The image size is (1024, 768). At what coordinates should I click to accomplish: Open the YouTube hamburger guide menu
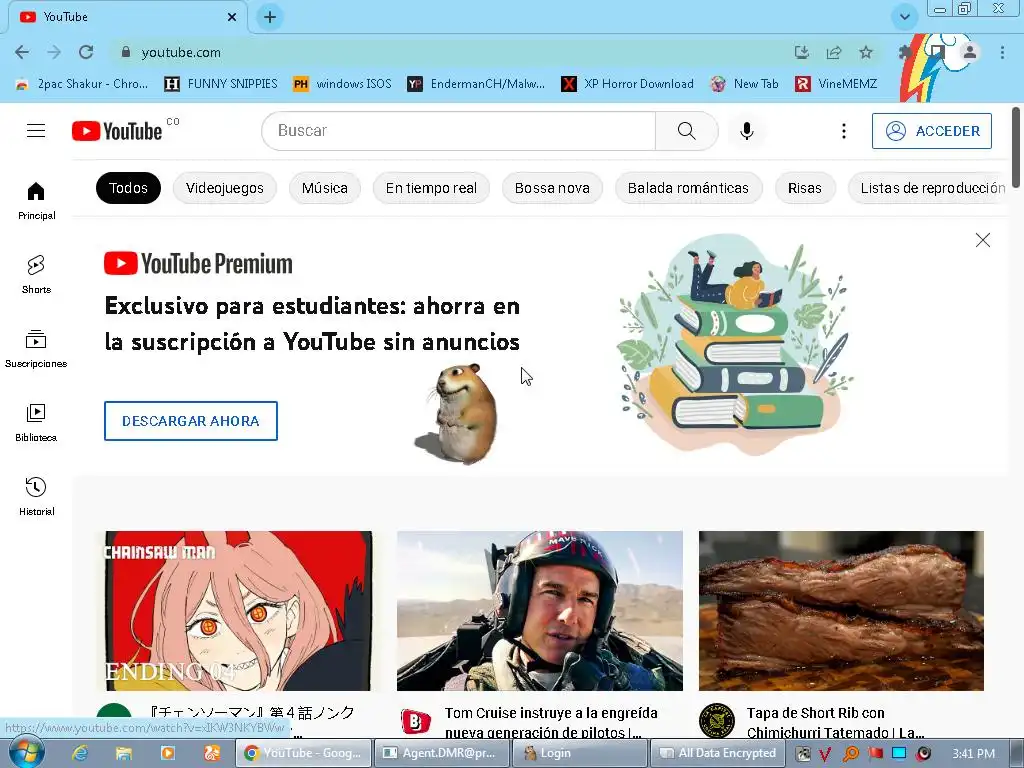(x=36, y=131)
